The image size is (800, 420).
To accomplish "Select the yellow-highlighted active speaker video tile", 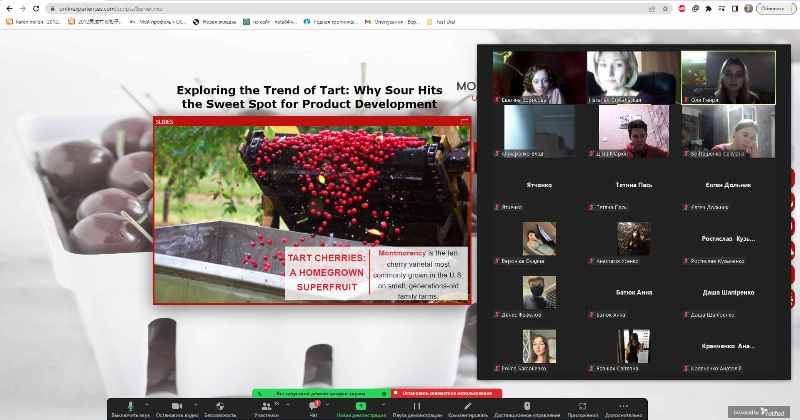I will click(x=728, y=78).
